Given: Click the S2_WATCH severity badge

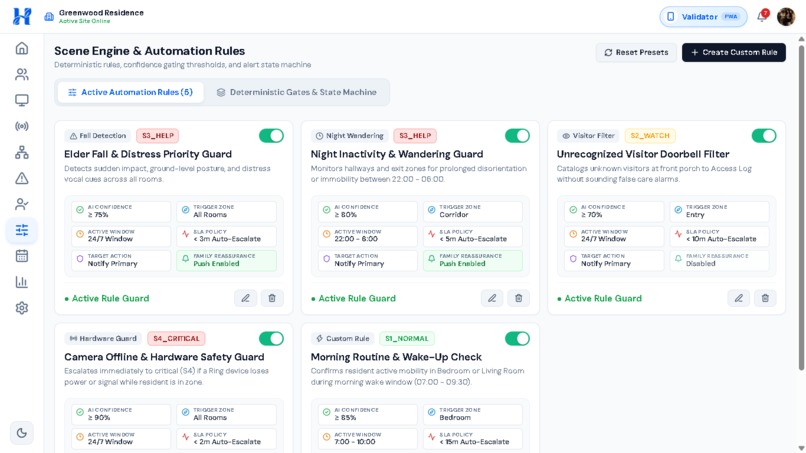Looking at the screenshot, I should pos(650,136).
